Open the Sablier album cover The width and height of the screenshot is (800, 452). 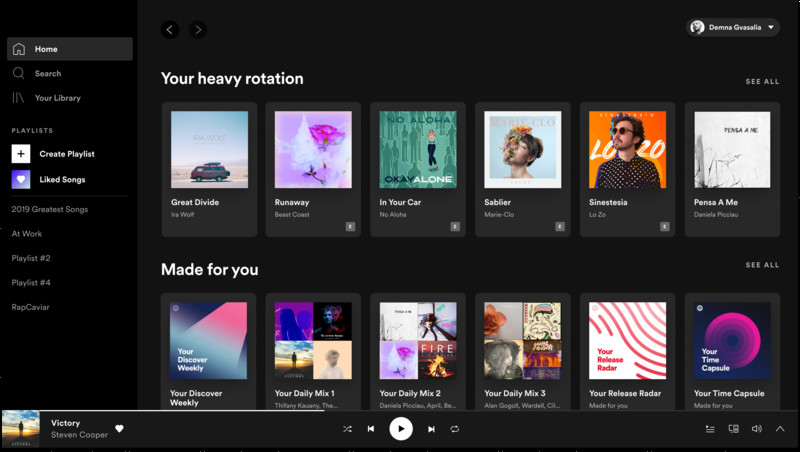click(x=522, y=149)
